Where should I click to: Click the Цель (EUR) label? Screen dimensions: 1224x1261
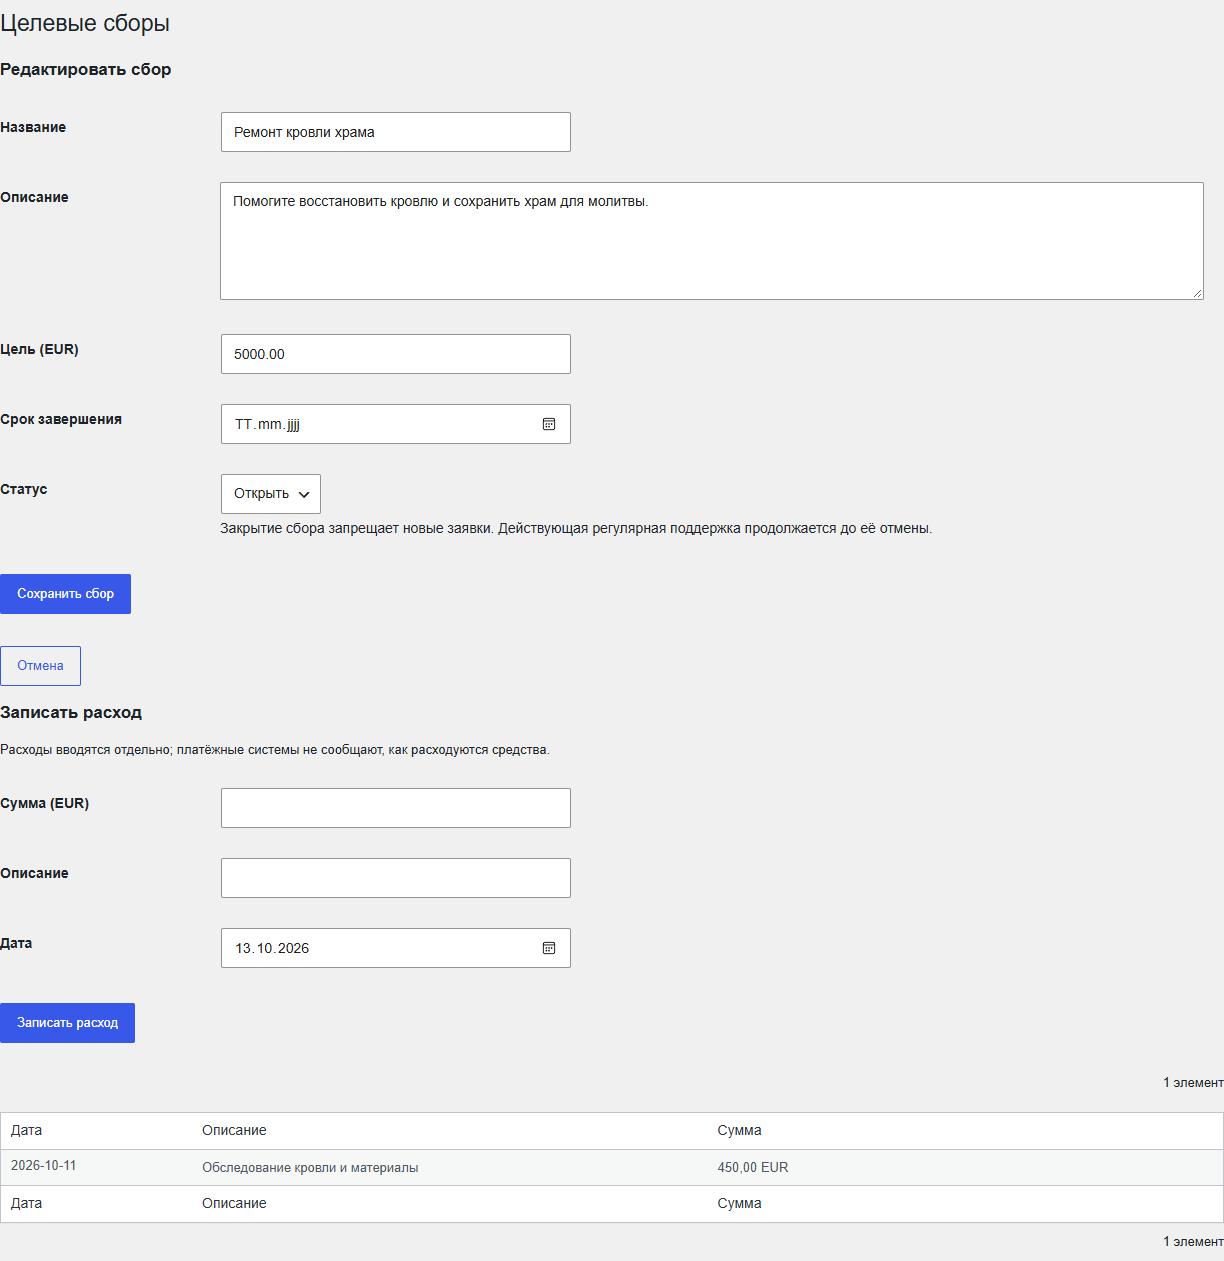coord(39,349)
